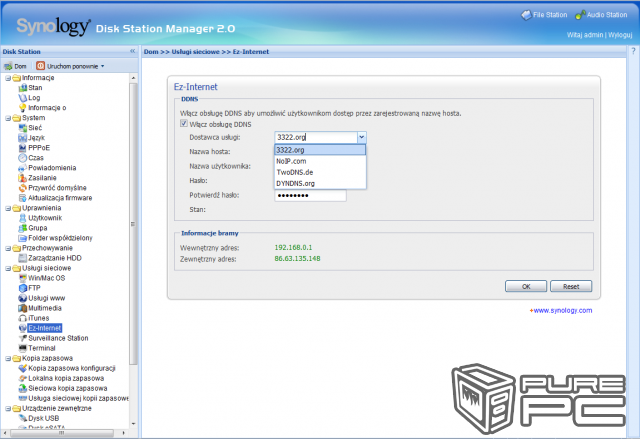Click the tree's vertical scrollbar up arrow
640x439 pixels.
point(133,78)
